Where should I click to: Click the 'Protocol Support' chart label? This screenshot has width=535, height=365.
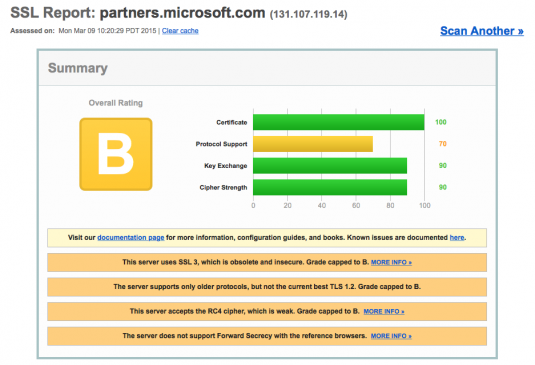(221, 144)
